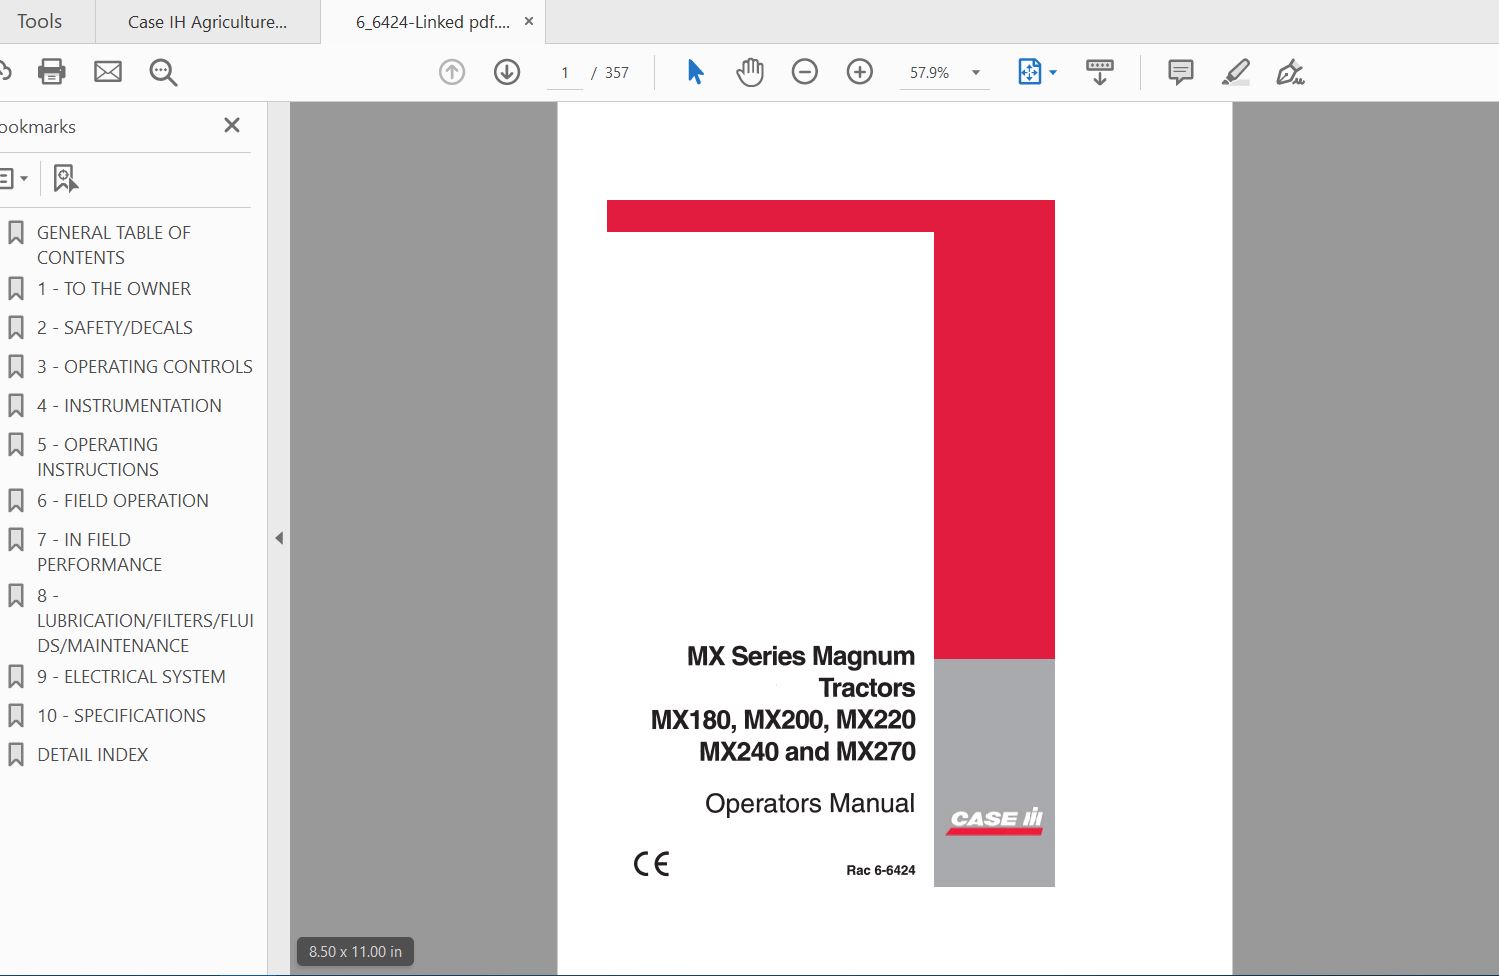Image resolution: width=1499 pixels, height=976 pixels.
Task: Click bookmark icon beside DETAIL INDEX
Action: tap(16, 755)
